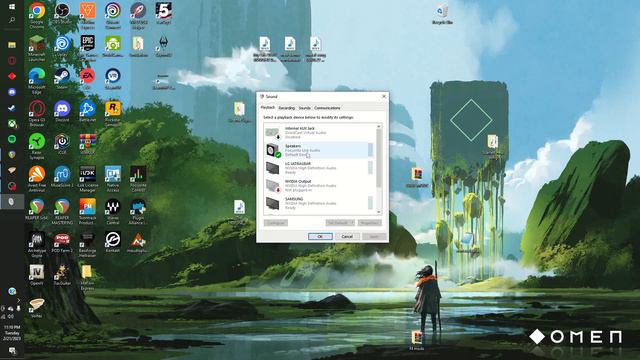
Task: Open SteamVR desktop shortcut
Action: click(113, 79)
